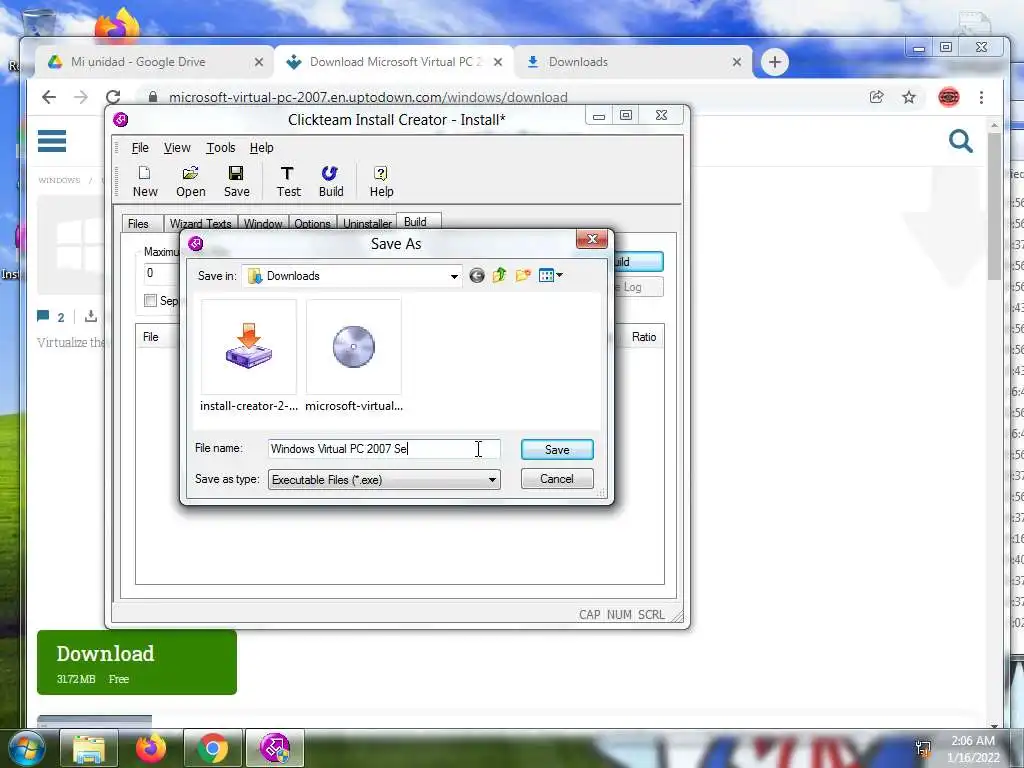Go back to last folder visited in Save As
Screen dimensions: 1024x768
477,276
